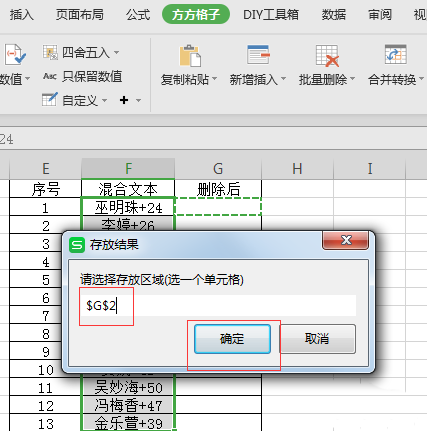
Task: Click the 数值 document checkmark icon
Action: [x=15, y=55]
